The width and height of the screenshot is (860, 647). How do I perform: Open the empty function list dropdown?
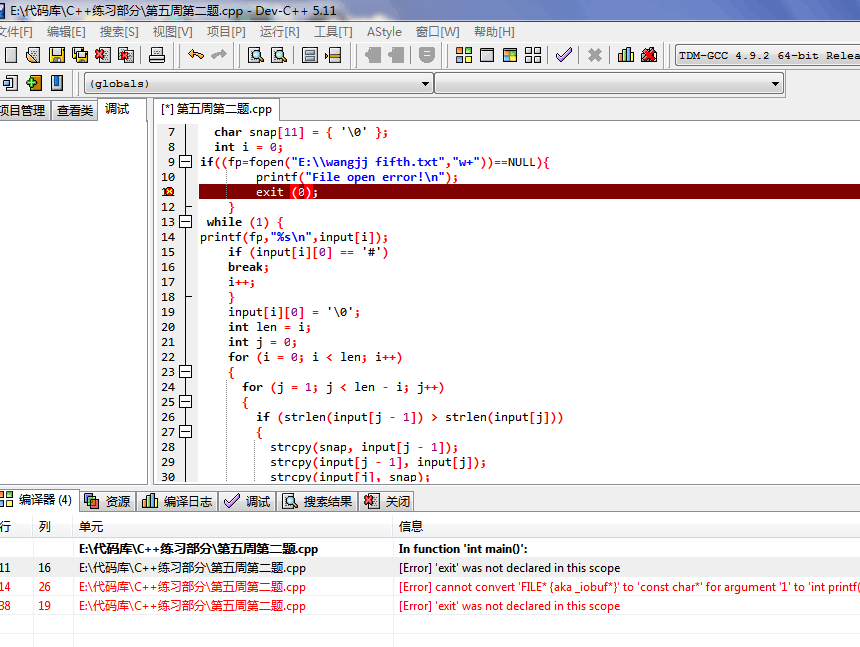(x=609, y=84)
